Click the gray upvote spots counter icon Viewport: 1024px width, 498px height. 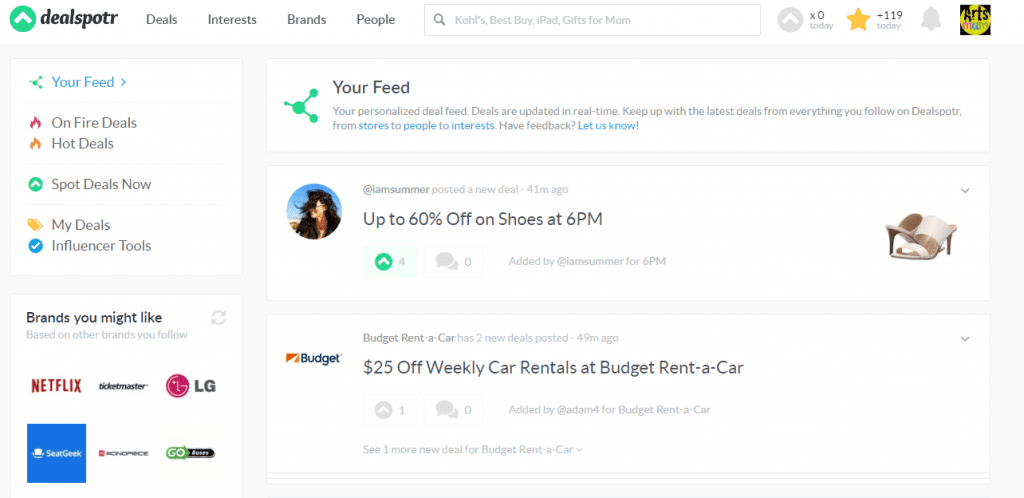tap(790, 20)
